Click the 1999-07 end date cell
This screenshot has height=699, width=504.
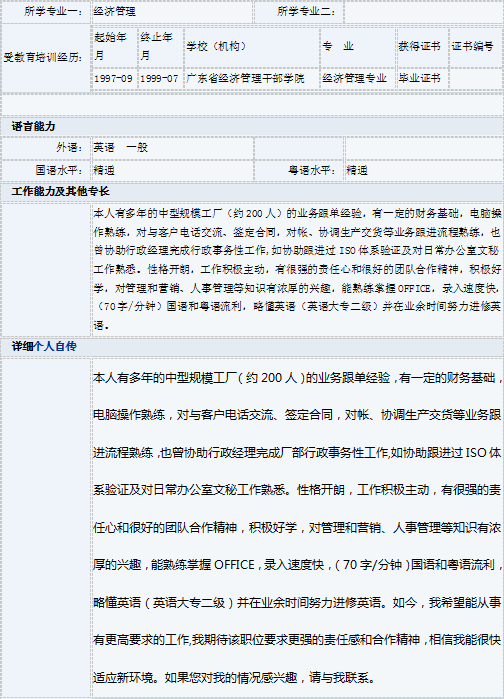pyautogui.click(x=159, y=79)
